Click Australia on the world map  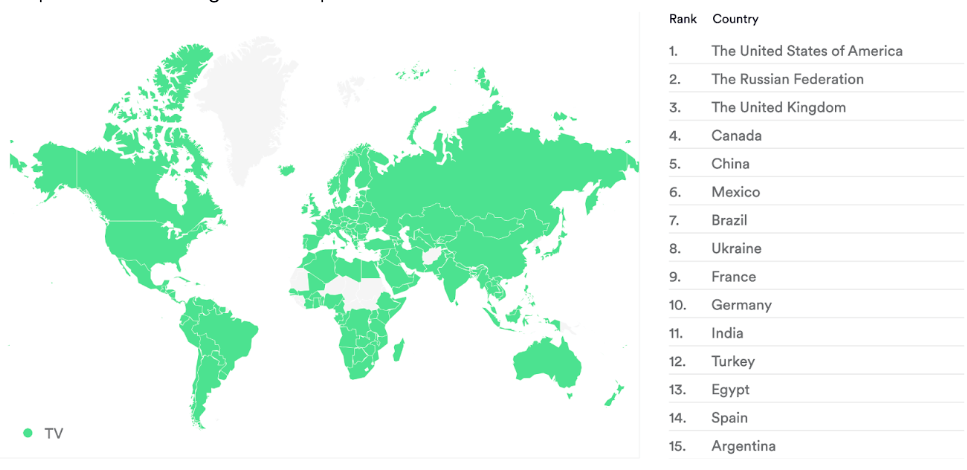546,363
